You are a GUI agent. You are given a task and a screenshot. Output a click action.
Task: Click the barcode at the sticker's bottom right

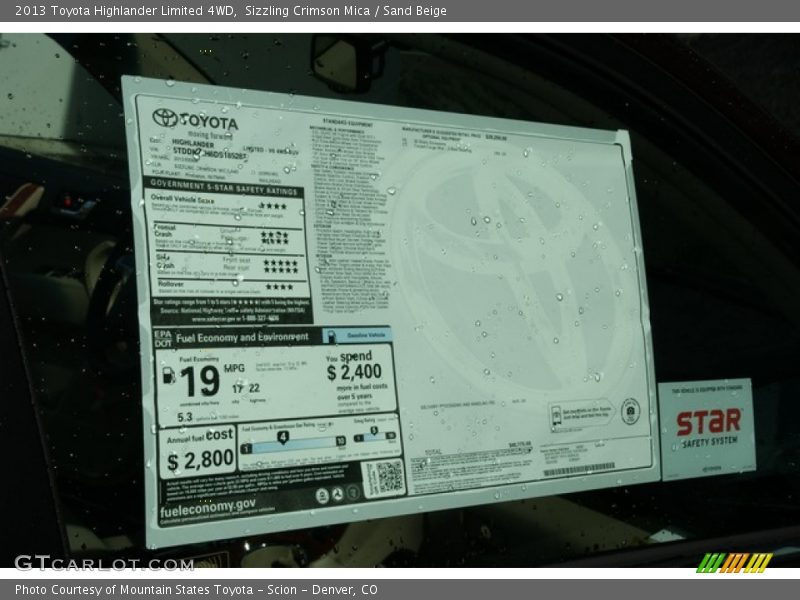579,469
